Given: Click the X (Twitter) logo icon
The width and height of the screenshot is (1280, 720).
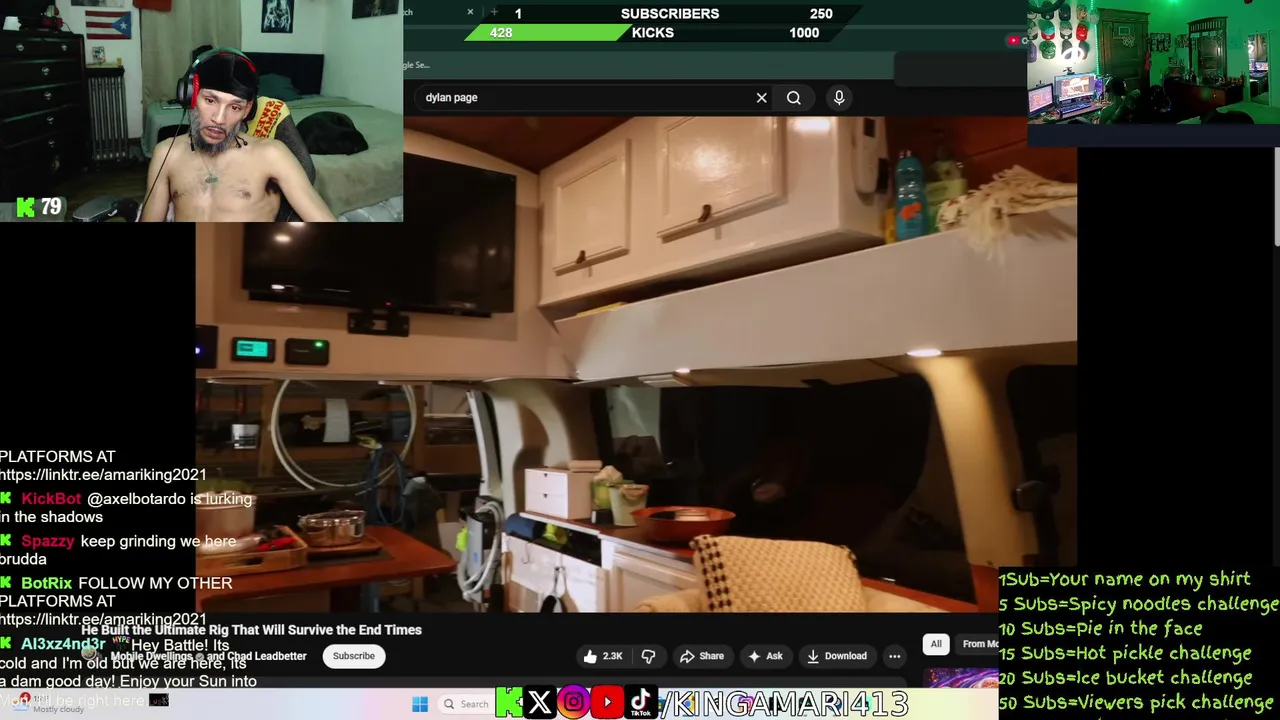Looking at the screenshot, I should (x=540, y=703).
